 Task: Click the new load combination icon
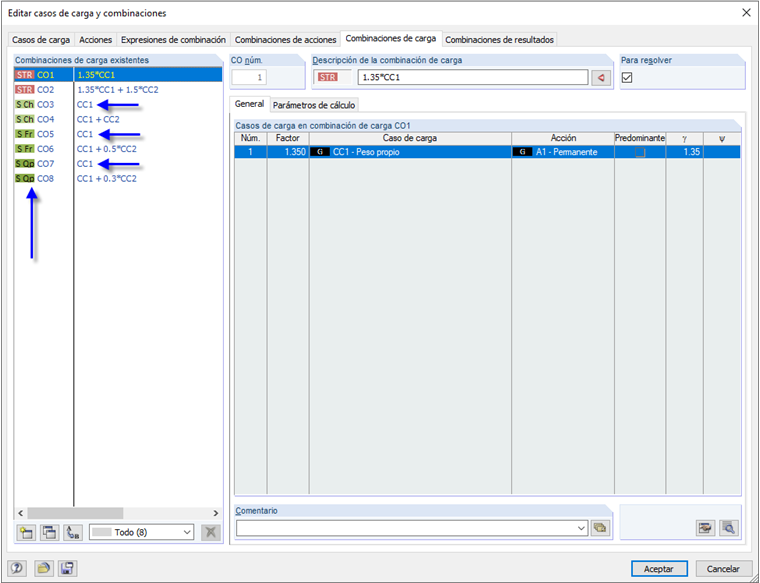26,532
